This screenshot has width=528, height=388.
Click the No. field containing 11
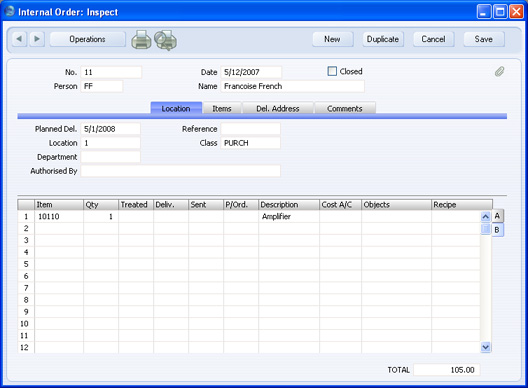(x=111, y=72)
